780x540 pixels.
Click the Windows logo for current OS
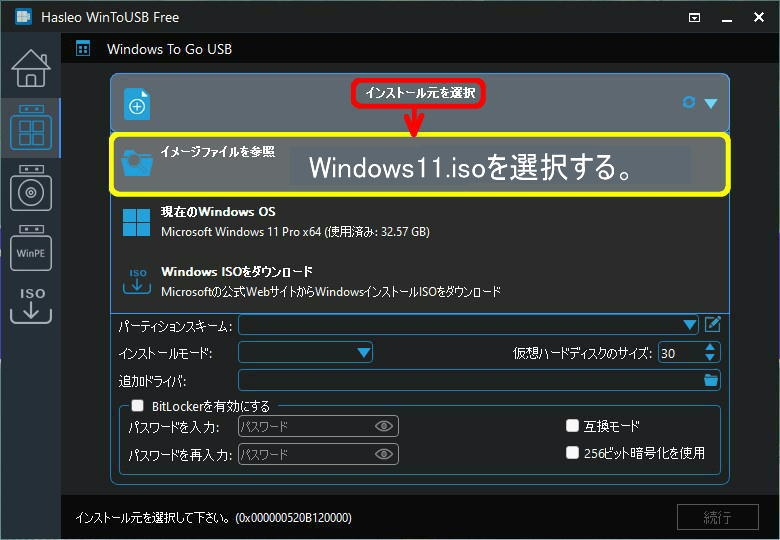click(136, 222)
